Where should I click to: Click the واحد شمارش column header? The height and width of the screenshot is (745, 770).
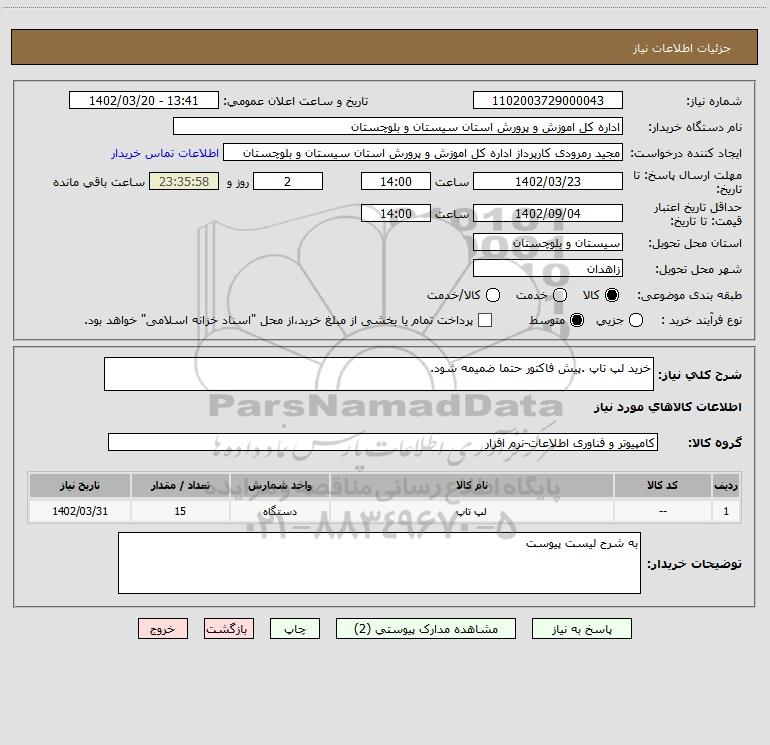(x=279, y=485)
